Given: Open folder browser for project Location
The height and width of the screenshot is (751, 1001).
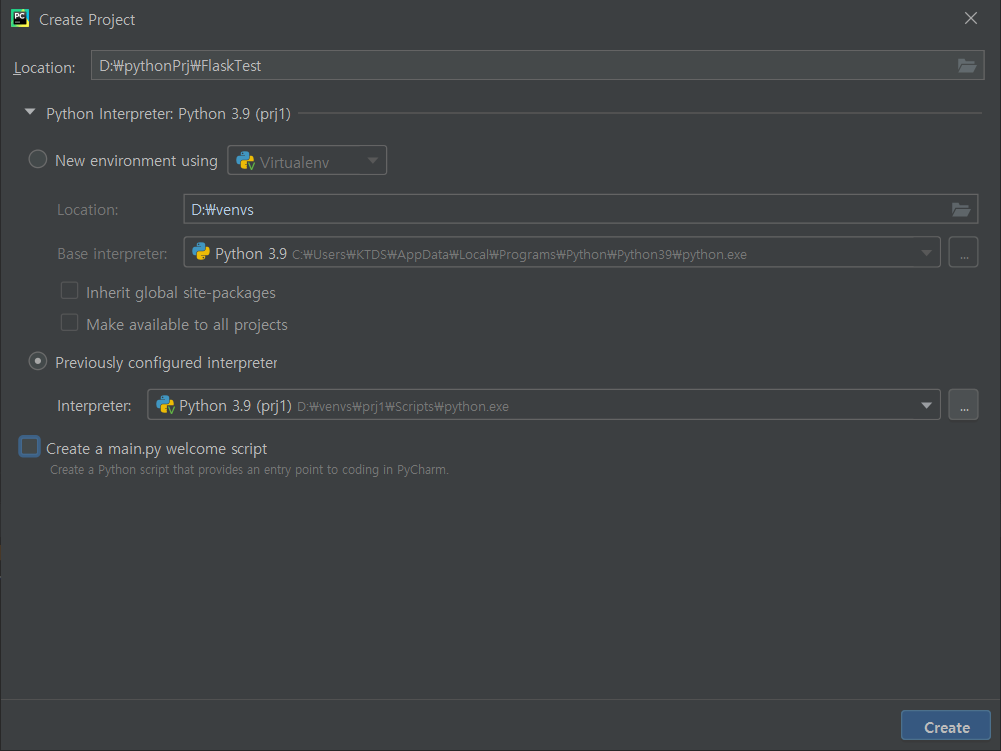Looking at the screenshot, I should coord(967,65).
